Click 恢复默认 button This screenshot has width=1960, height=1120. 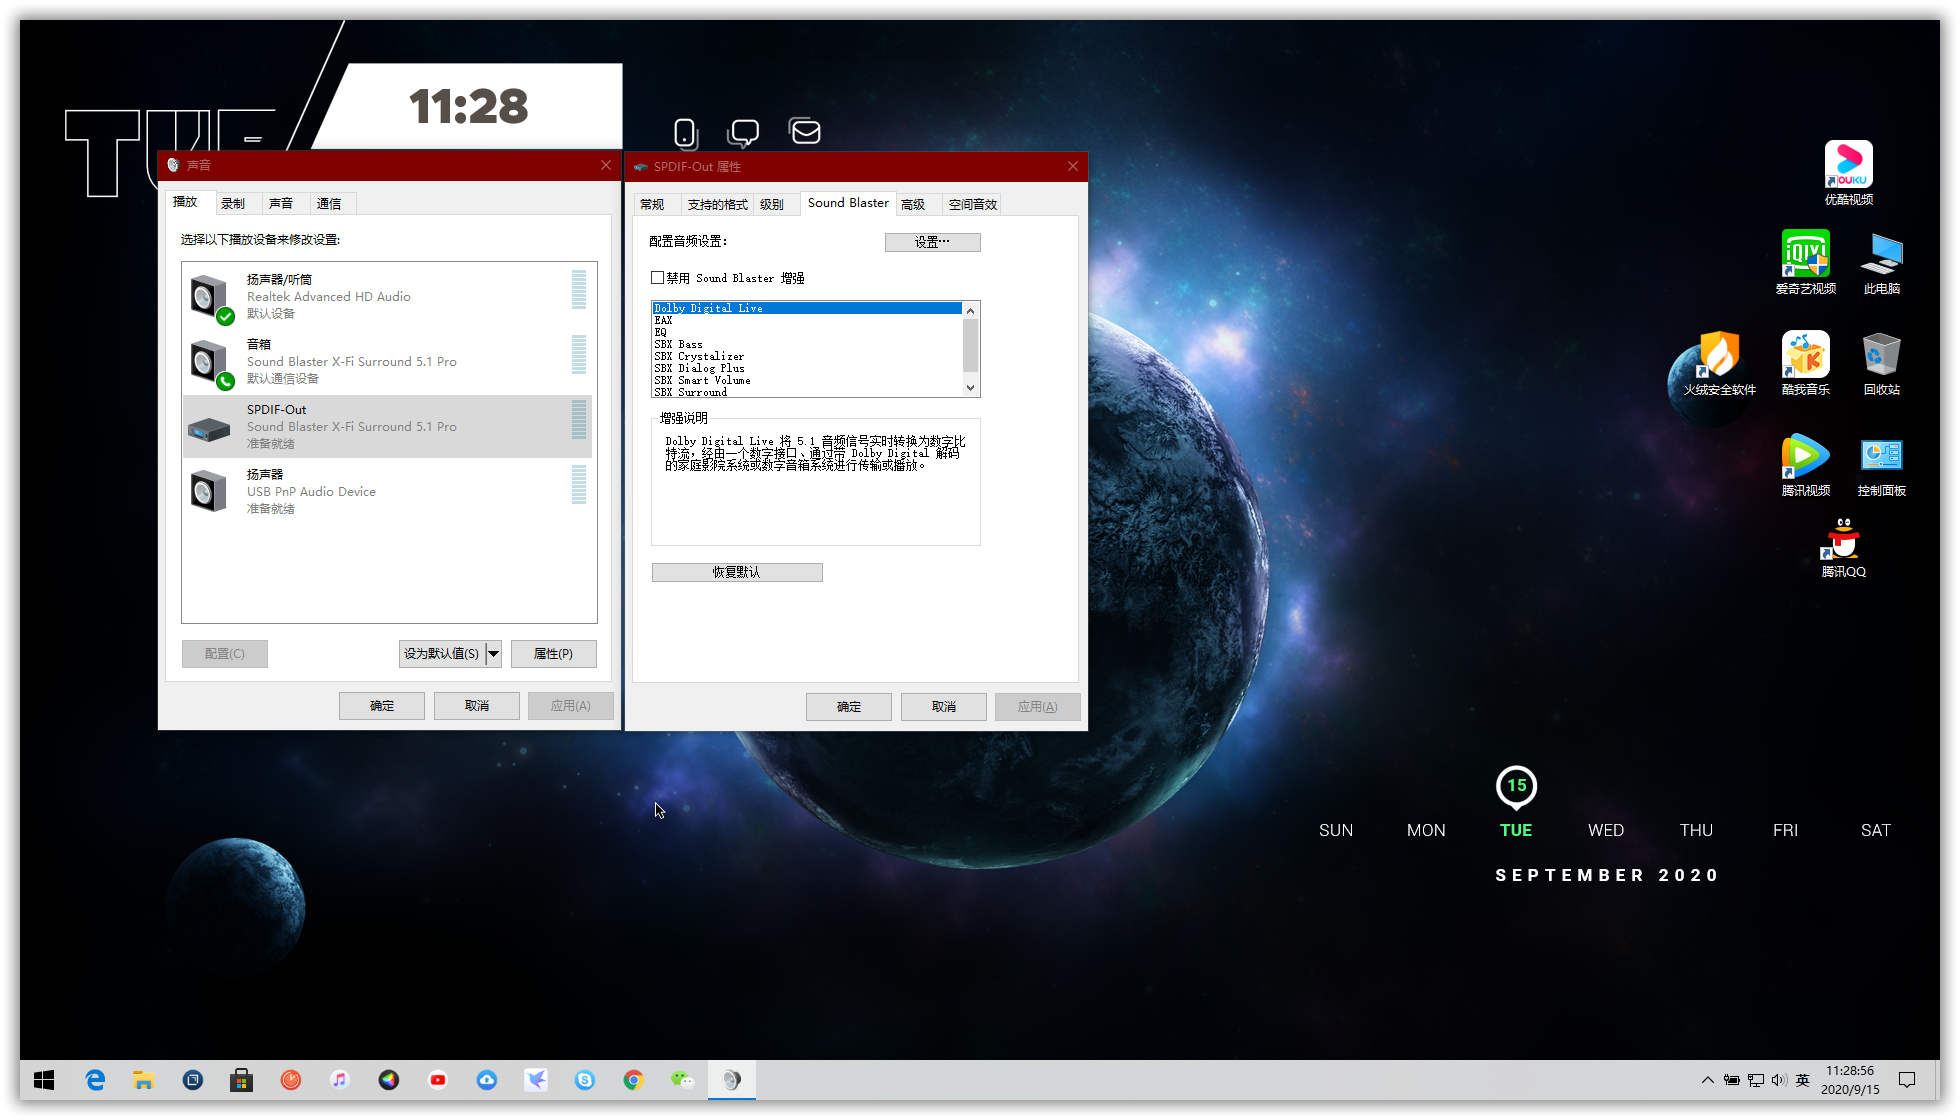[x=737, y=572]
